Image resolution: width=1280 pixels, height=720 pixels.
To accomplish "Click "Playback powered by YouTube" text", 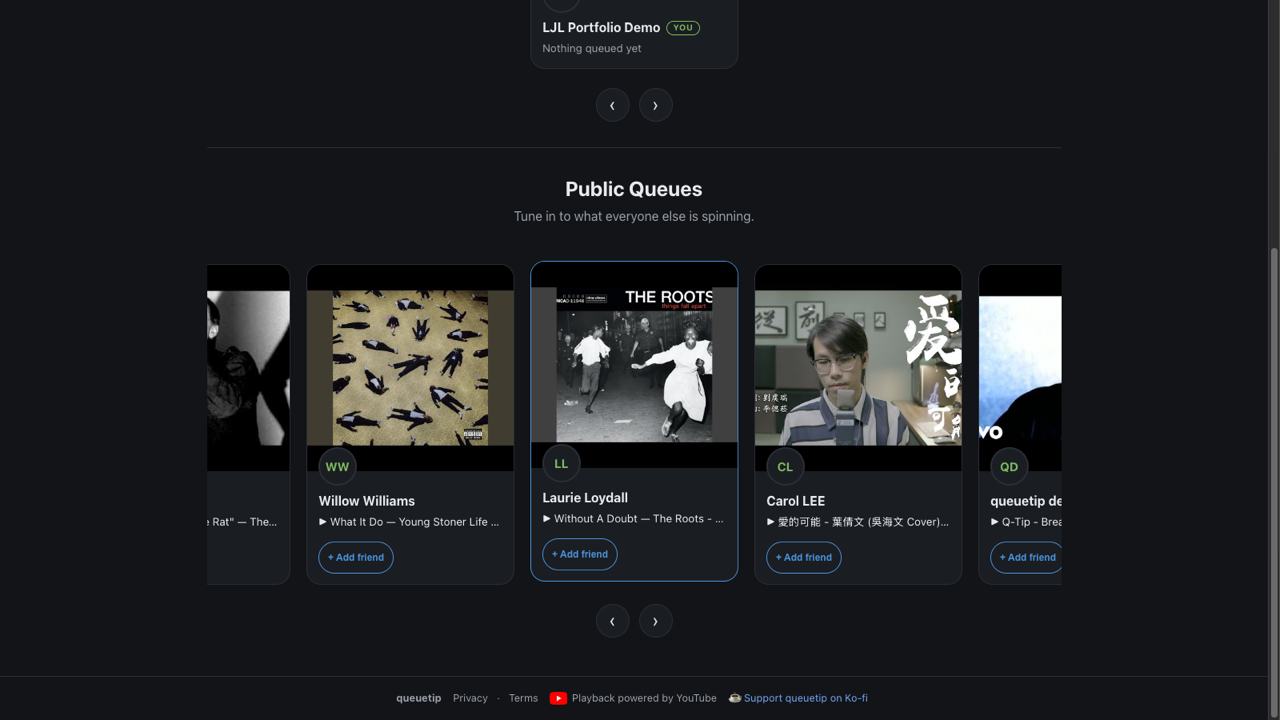I will click(644, 698).
